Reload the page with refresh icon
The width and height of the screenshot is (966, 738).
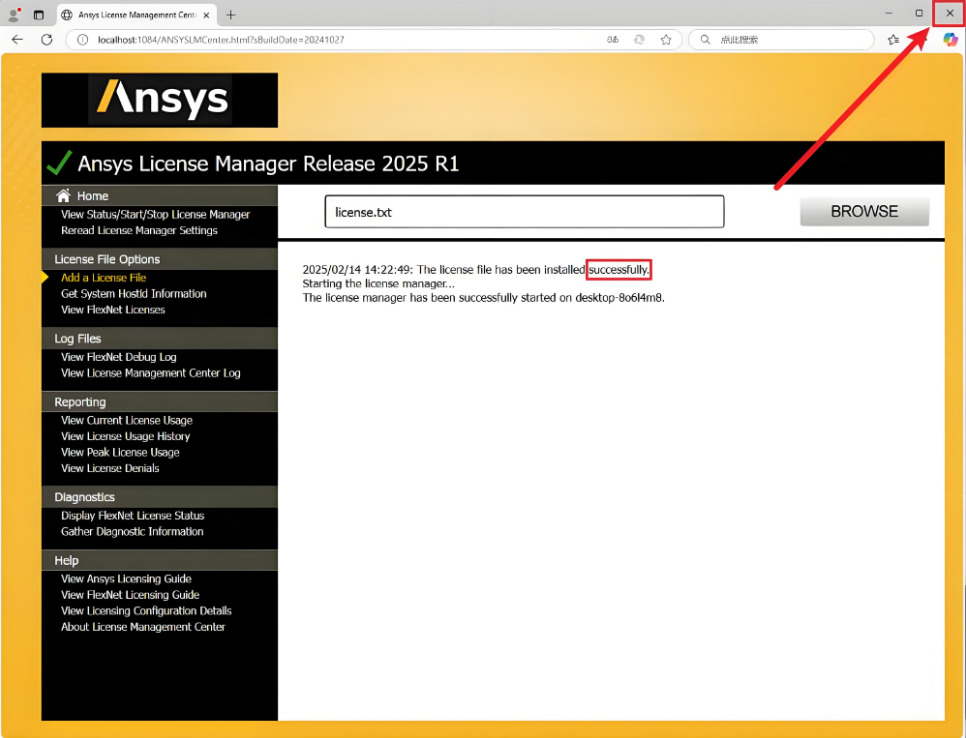tap(47, 39)
